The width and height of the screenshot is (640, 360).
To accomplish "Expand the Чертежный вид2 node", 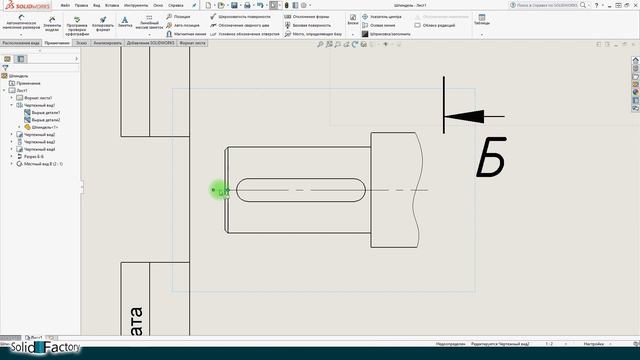I will pos(11,135).
